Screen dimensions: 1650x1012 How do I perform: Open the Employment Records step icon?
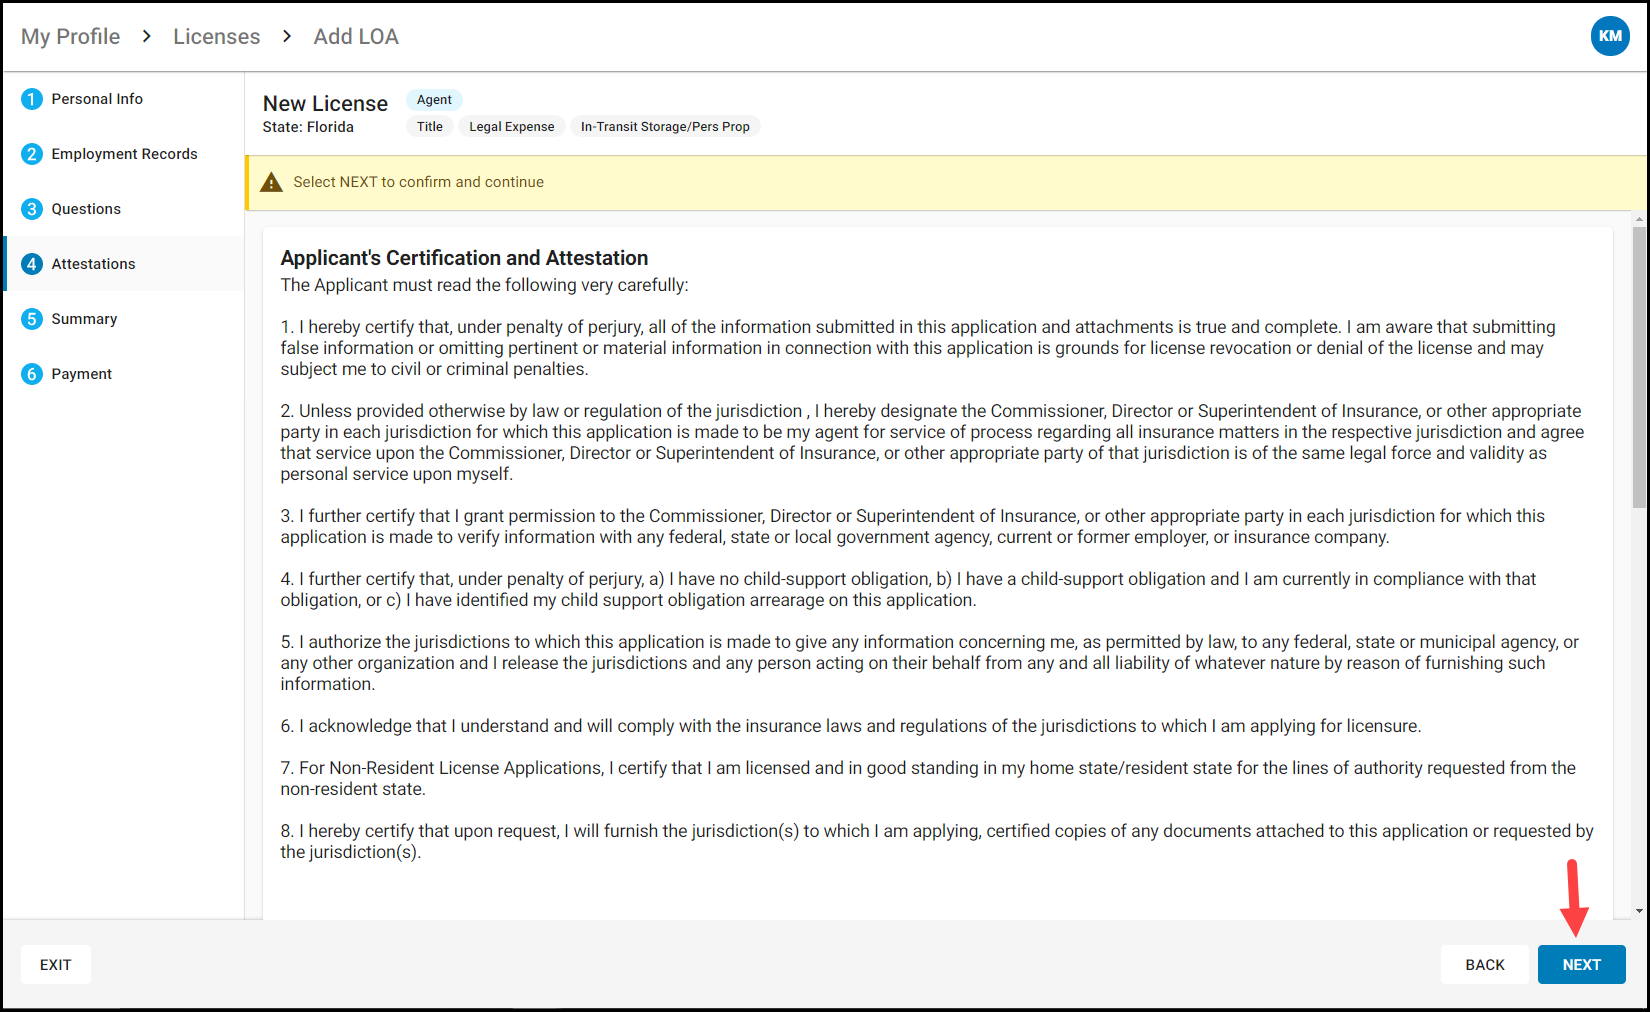31,153
